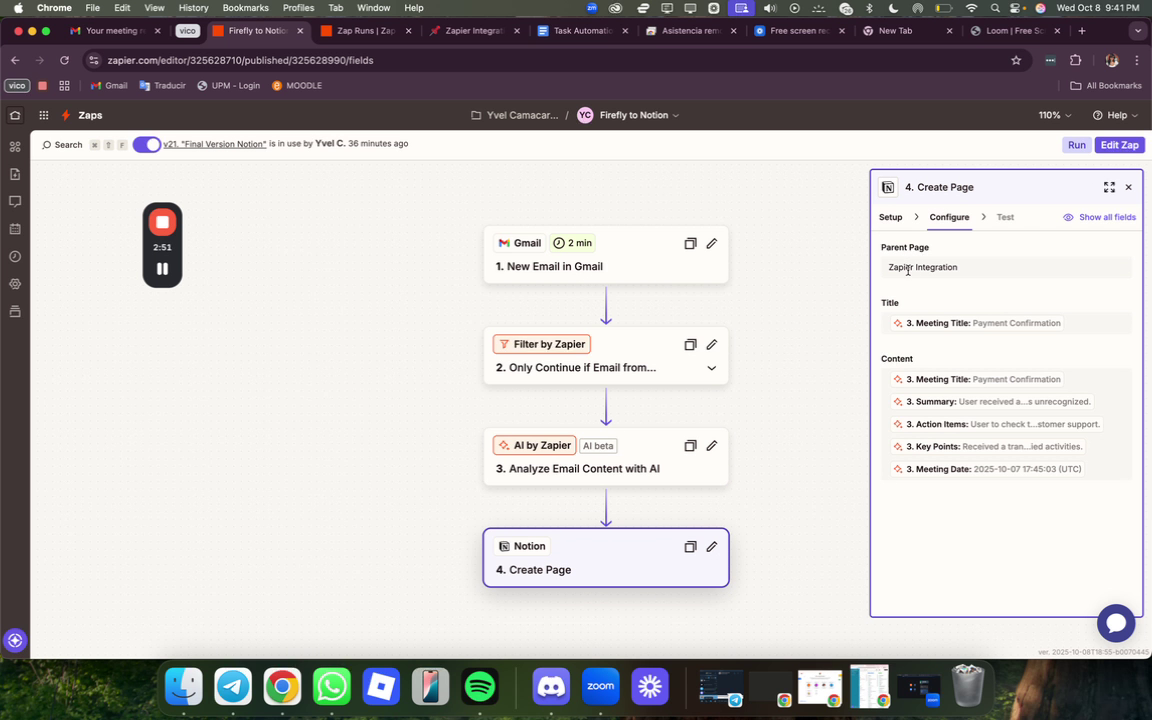The height and width of the screenshot is (720, 1152).
Task: Open Zapier home icon
Action: point(15,115)
